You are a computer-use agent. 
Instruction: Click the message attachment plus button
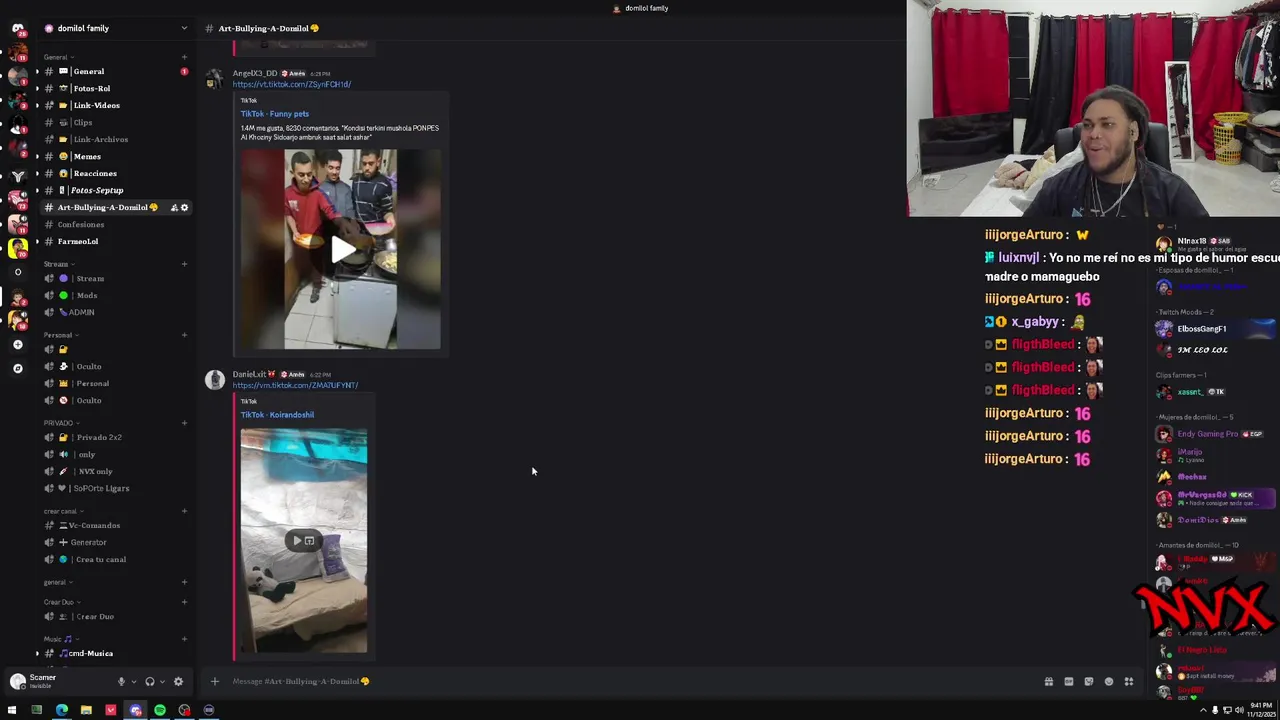[214, 681]
